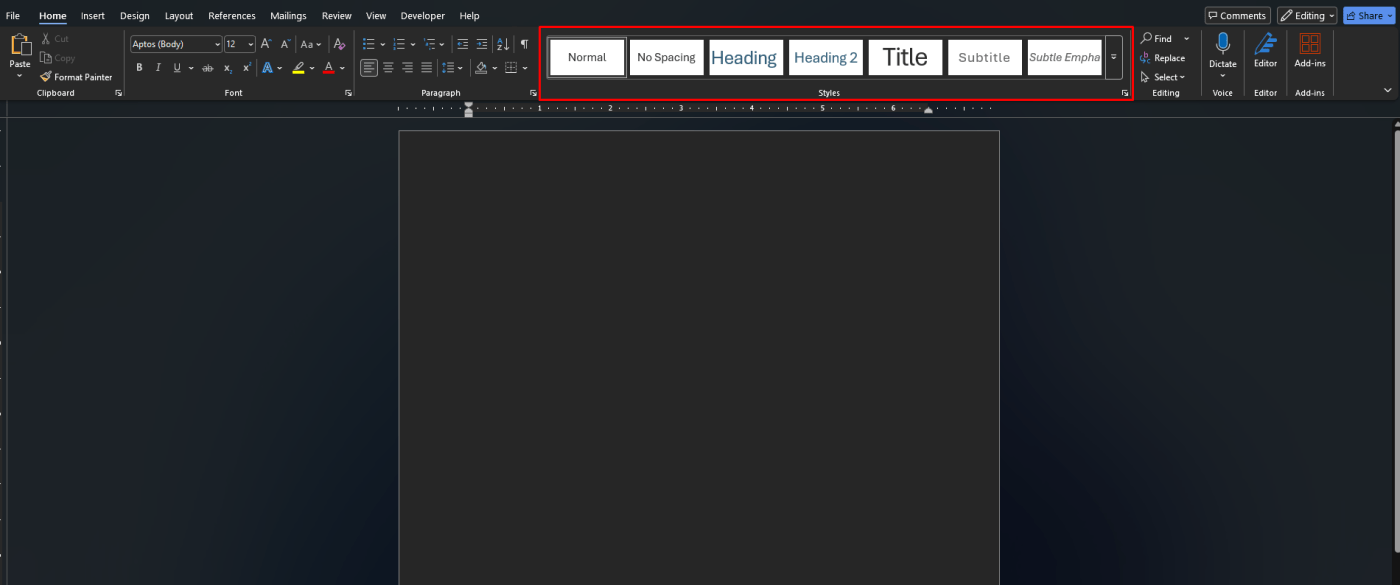Switch to the Layout tab
This screenshot has width=1400, height=585.
(x=179, y=16)
